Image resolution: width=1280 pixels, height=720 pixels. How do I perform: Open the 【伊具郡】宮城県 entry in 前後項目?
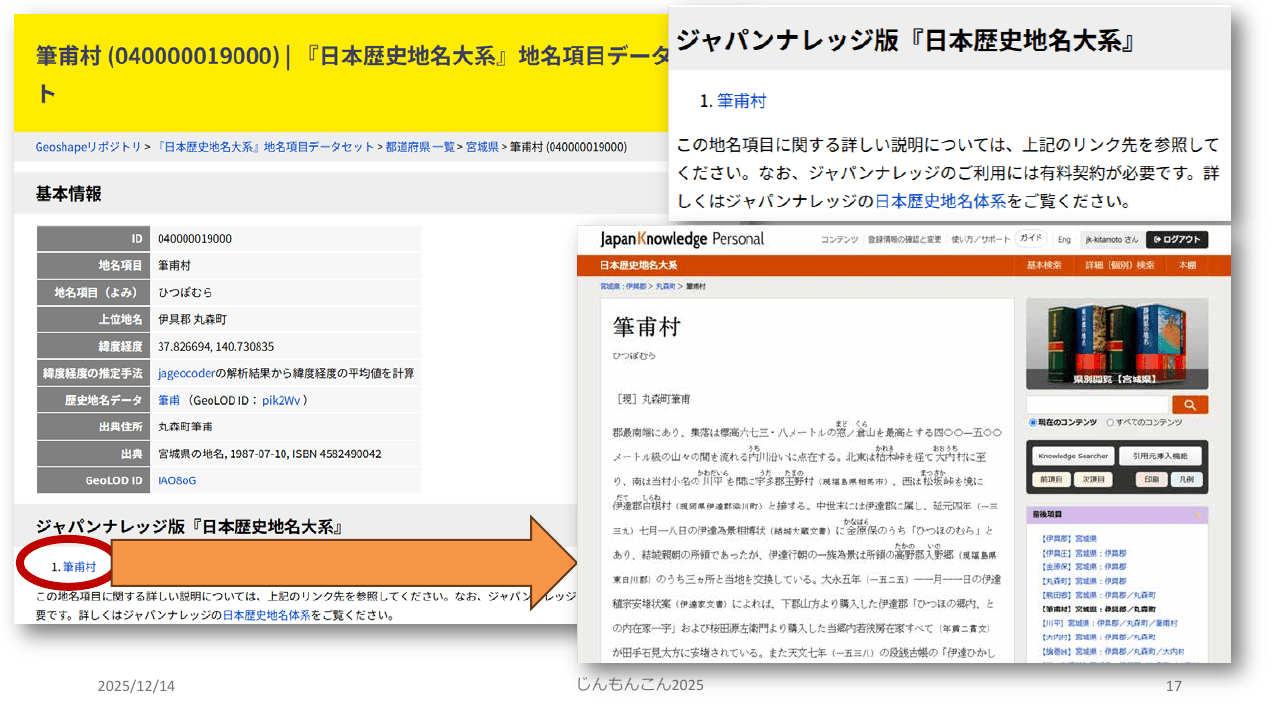pyautogui.click(x=1069, y=539)
